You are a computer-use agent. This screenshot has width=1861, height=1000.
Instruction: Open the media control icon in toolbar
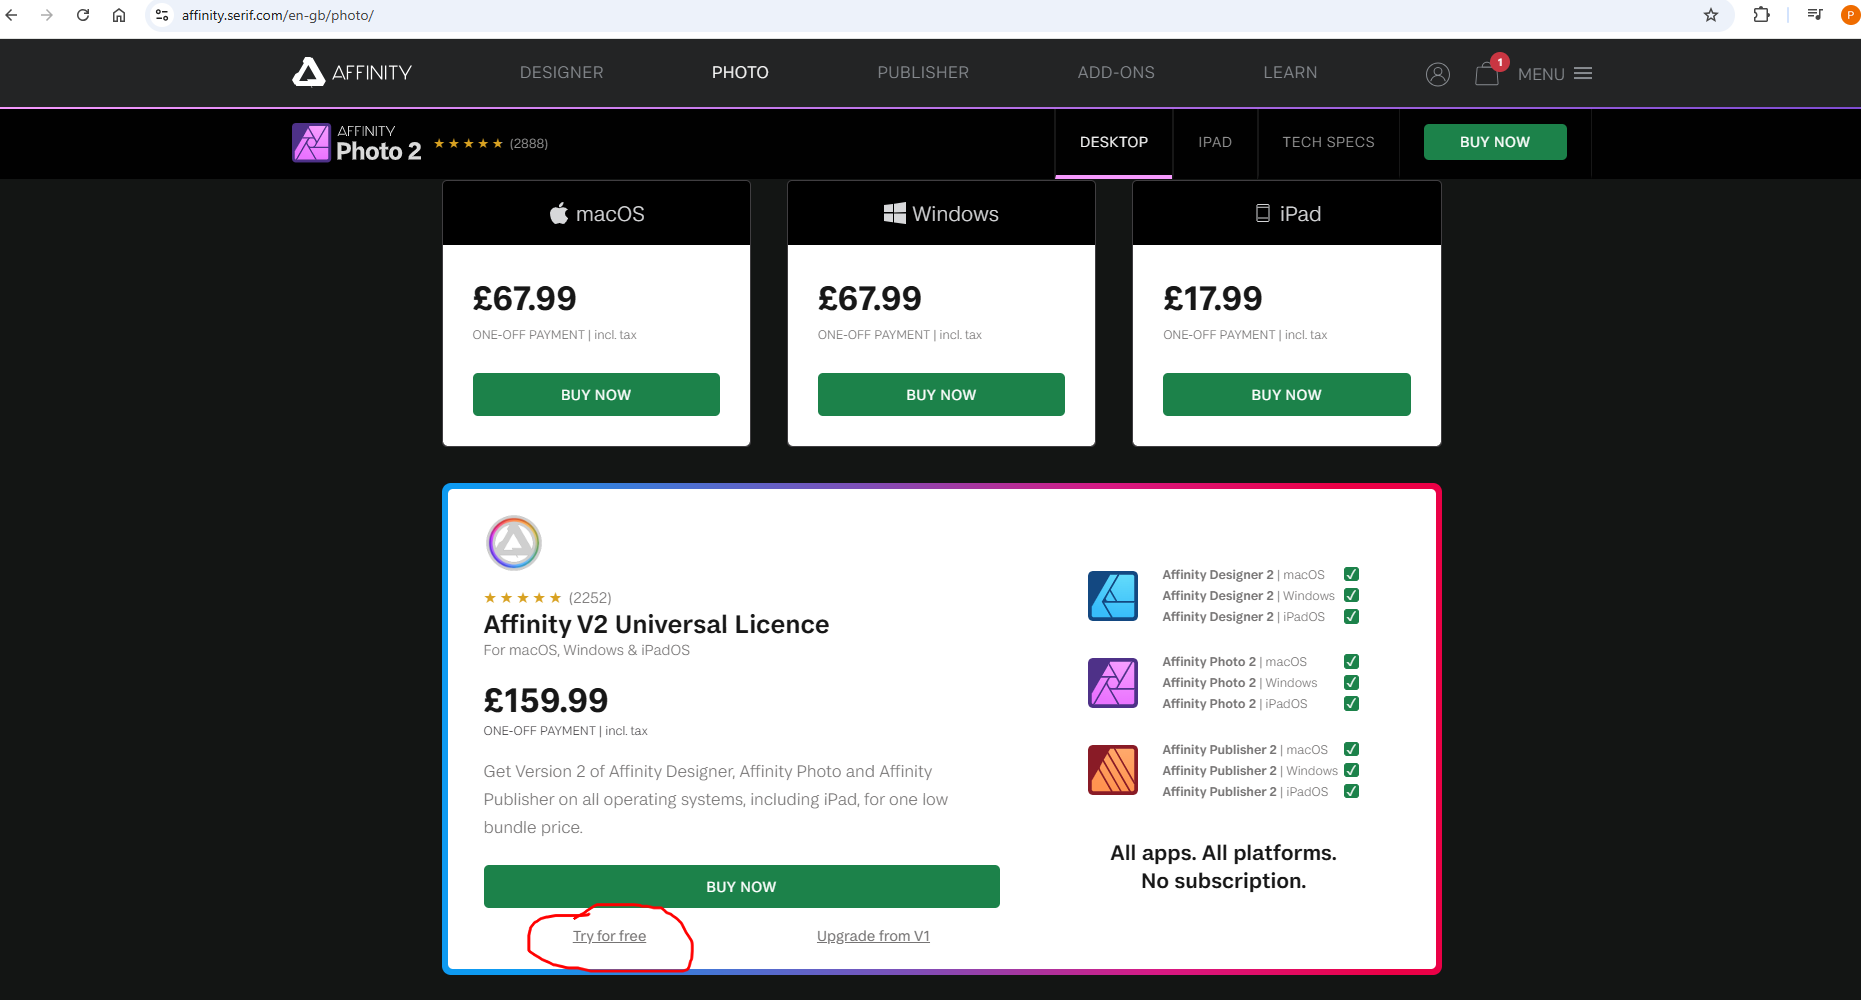point(1815,15)
